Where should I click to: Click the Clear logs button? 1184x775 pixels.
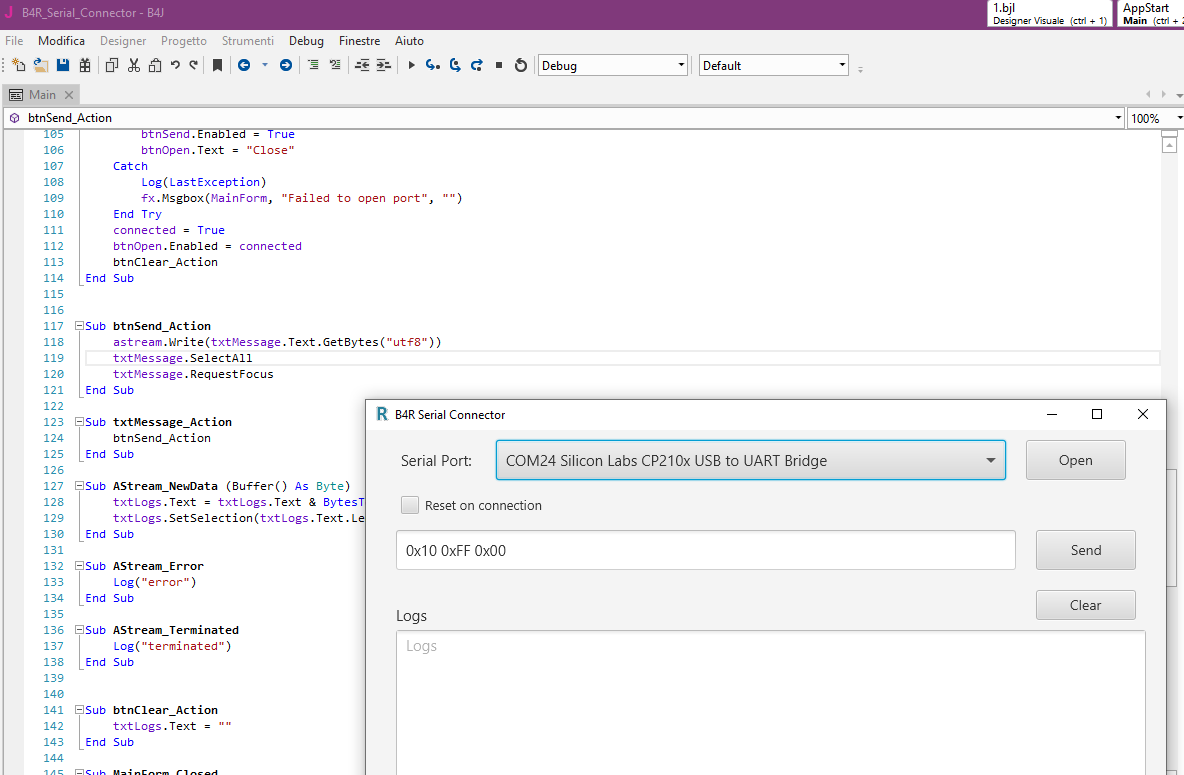point(1085,605)
